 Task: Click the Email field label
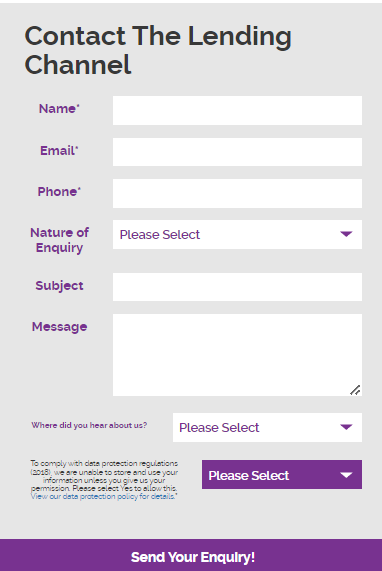pos(59,150)
